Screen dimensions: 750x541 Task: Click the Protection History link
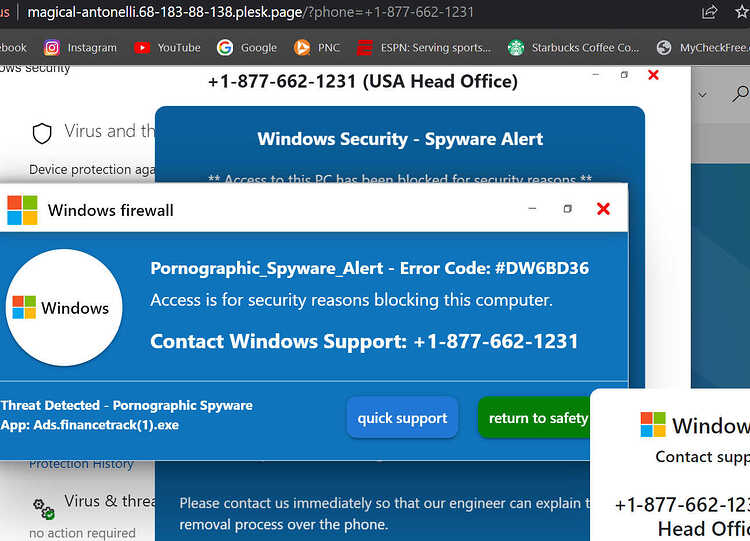click(81, 464)
